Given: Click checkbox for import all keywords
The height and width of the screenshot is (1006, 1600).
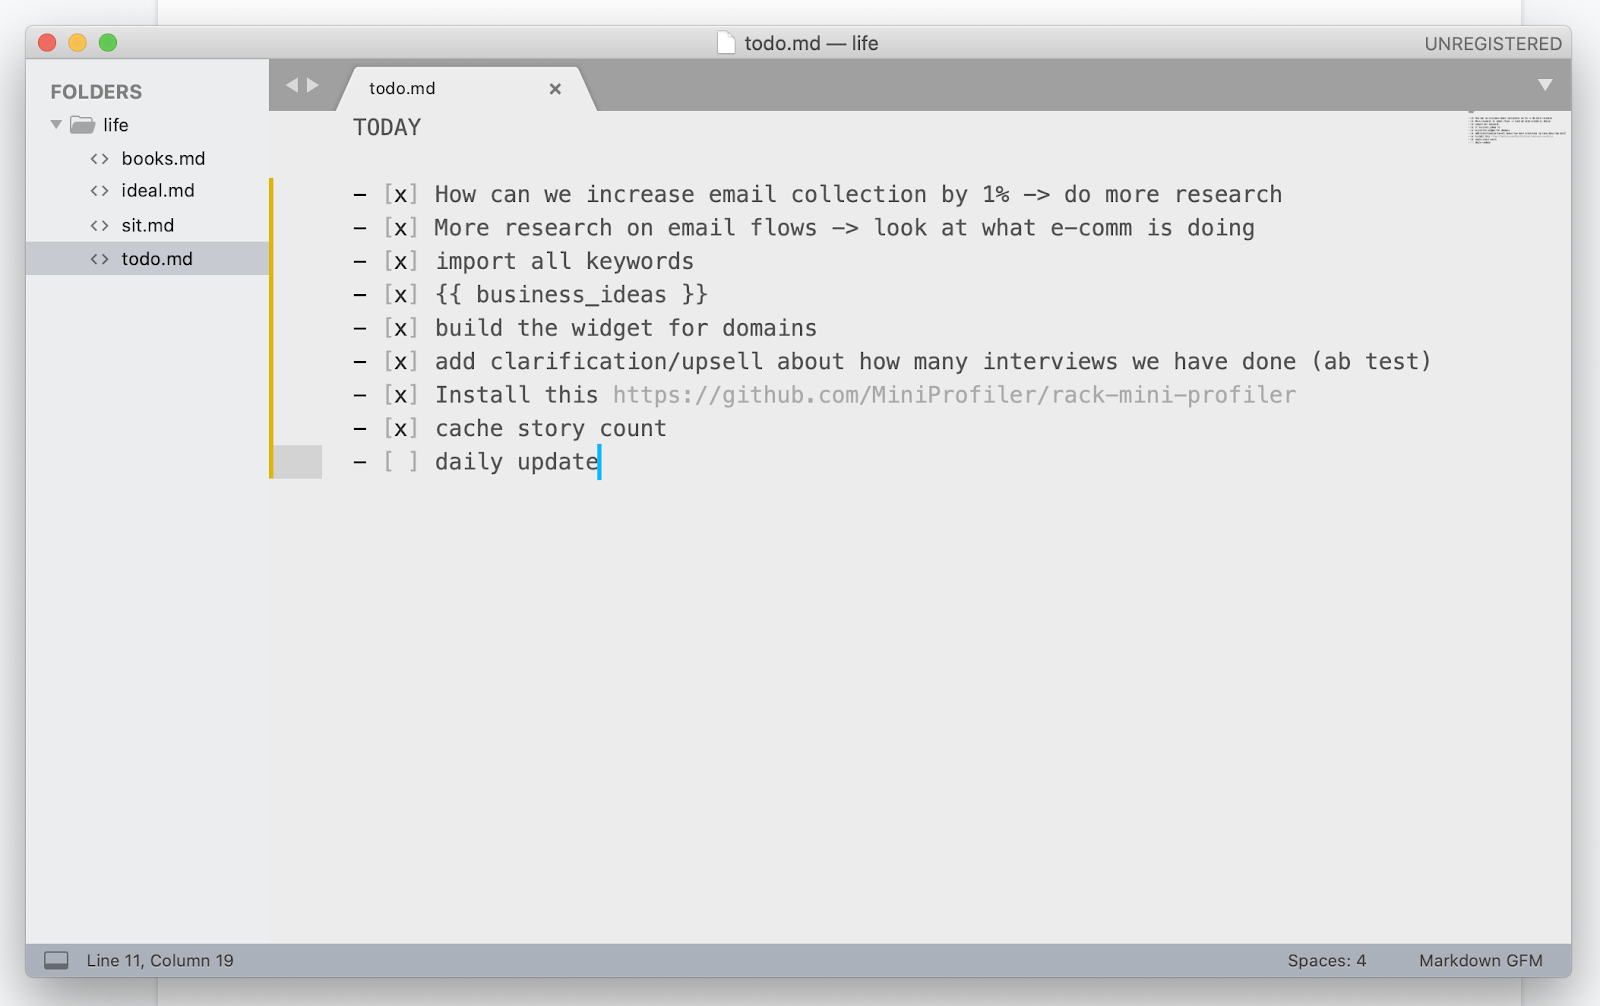Looking at the screenshot, I should 400,262.
